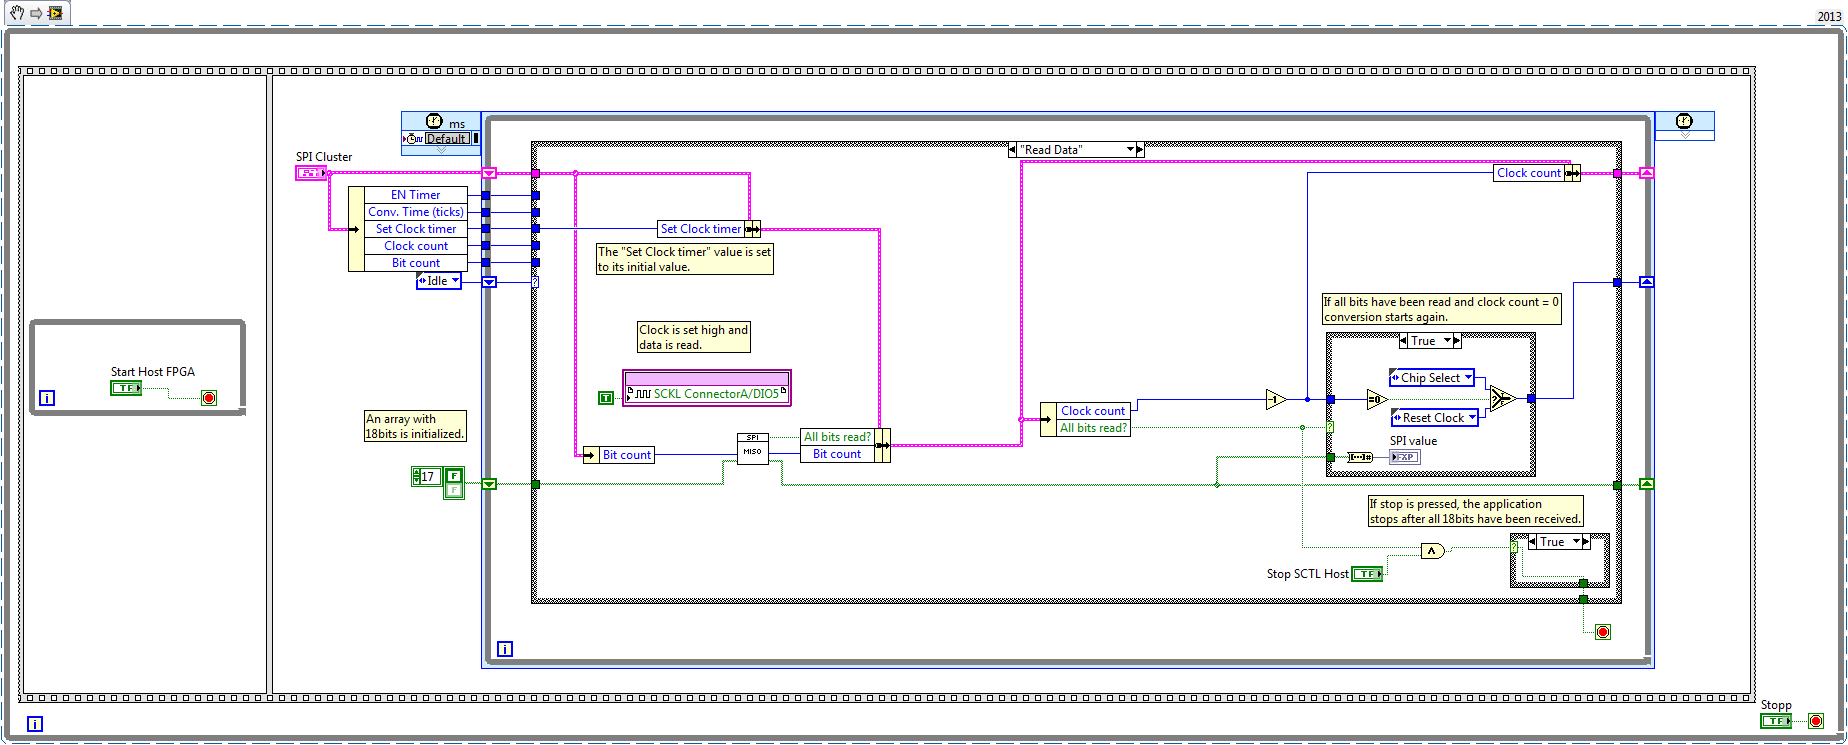The image size is (1848, 745).
Task: Click the Set Clock timer bundle node
Action: (x=709, y=229)
